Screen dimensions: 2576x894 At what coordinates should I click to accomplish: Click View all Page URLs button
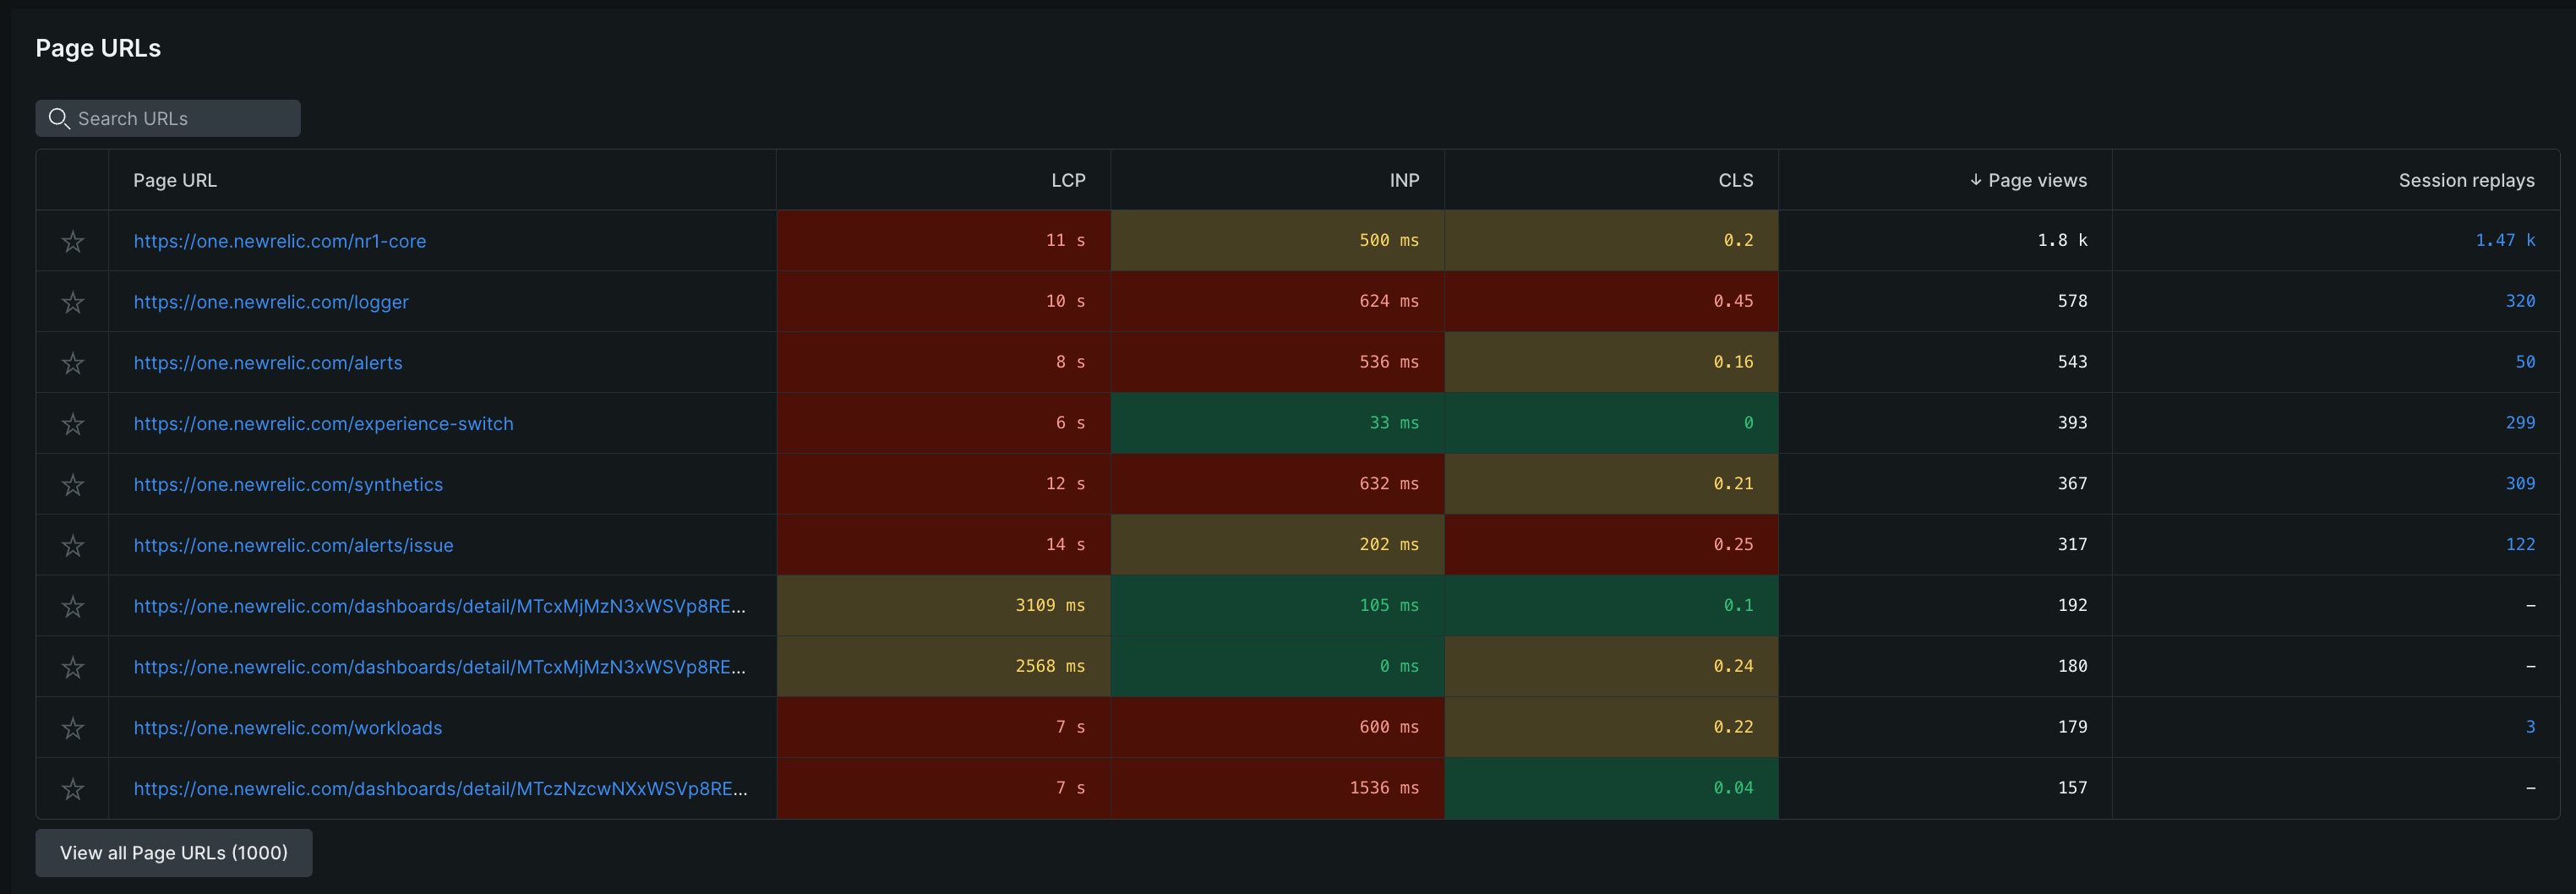(173, 852)
